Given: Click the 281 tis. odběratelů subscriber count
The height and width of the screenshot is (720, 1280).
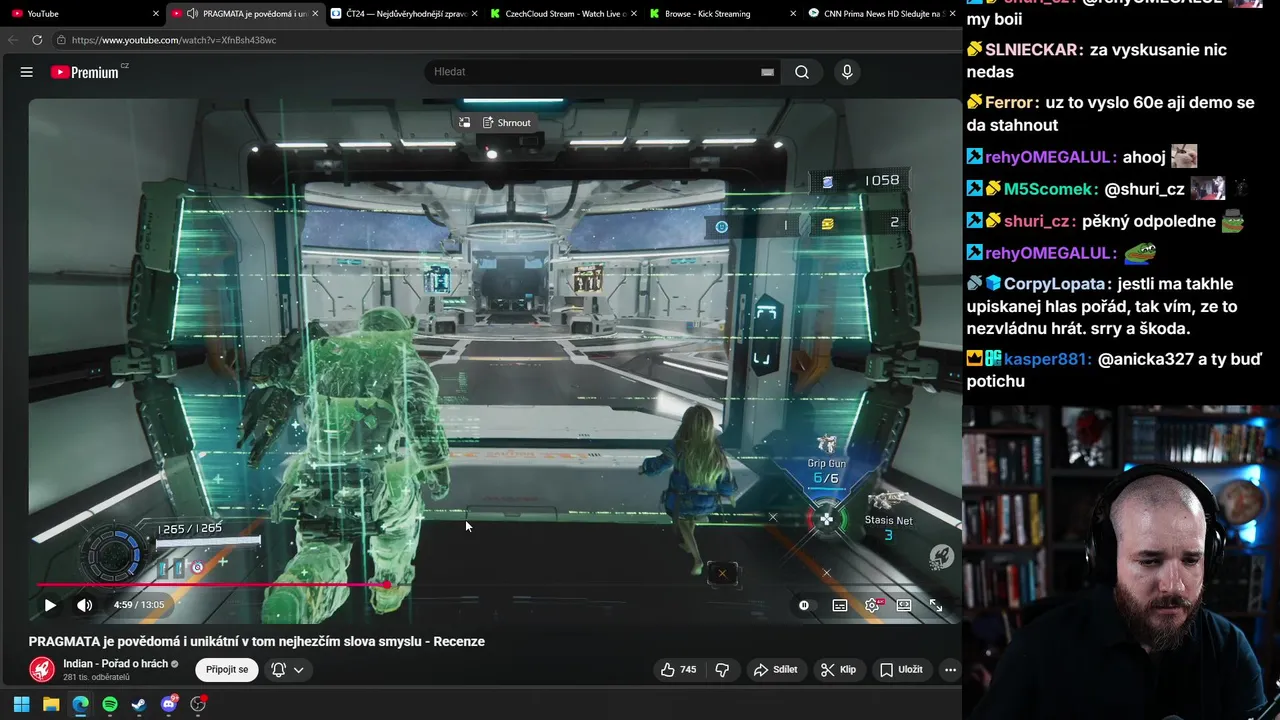Looking at the screenshot, I should [96, 677].
